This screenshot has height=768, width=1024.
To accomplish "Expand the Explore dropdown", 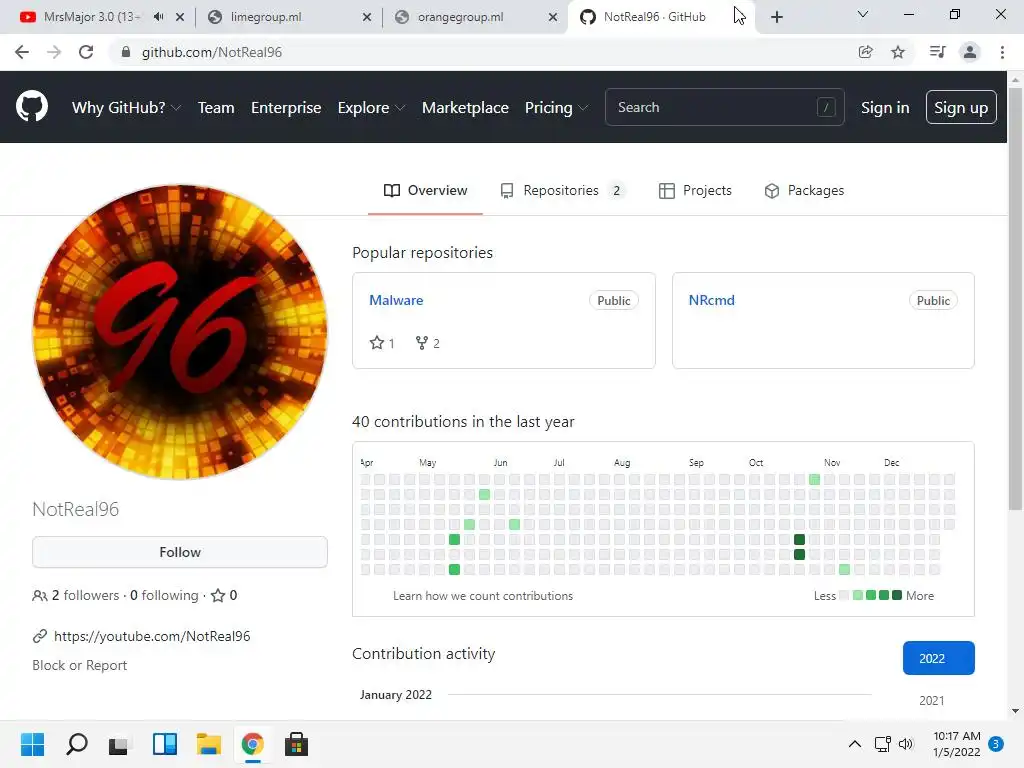I will (x=371, y=107).
